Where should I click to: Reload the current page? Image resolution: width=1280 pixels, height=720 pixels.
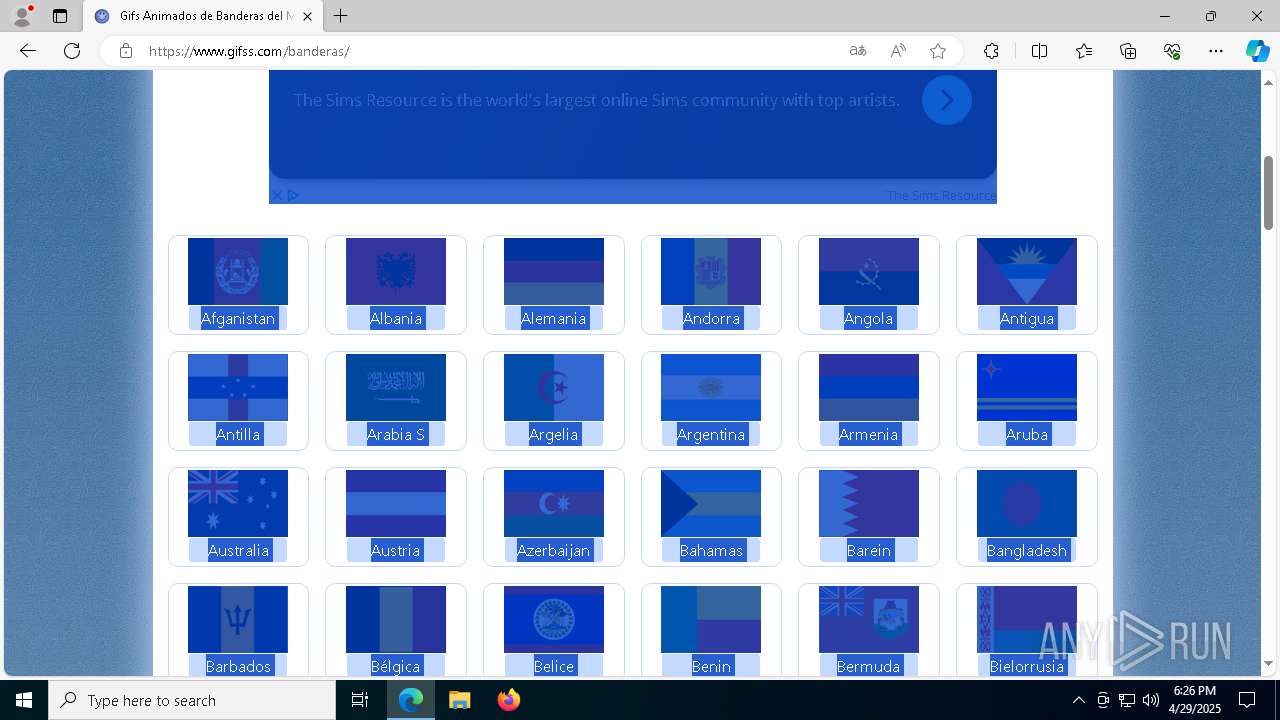72,51
